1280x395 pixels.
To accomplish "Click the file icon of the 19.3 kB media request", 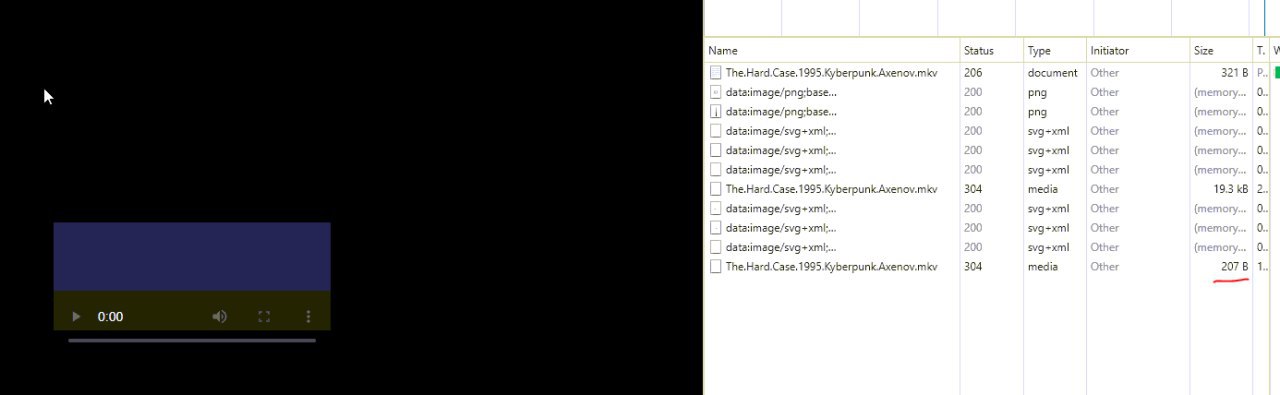I will (x=716, y=189).
